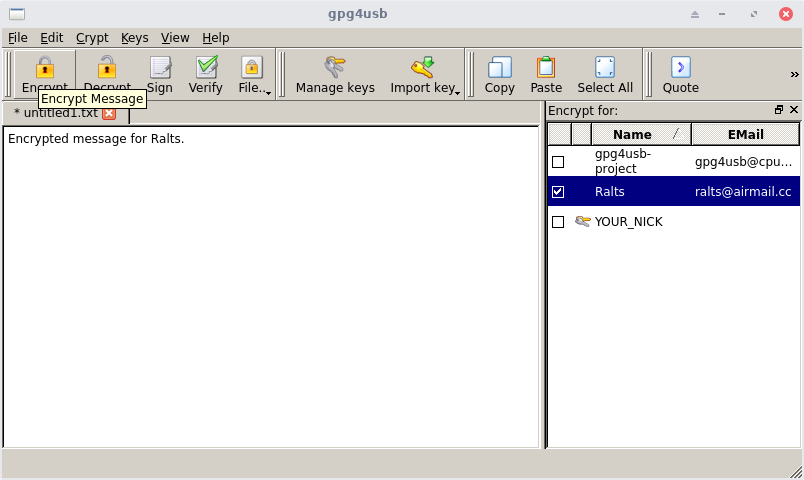Open the Keys menu

pyautogui.click(x=135, y=38)
